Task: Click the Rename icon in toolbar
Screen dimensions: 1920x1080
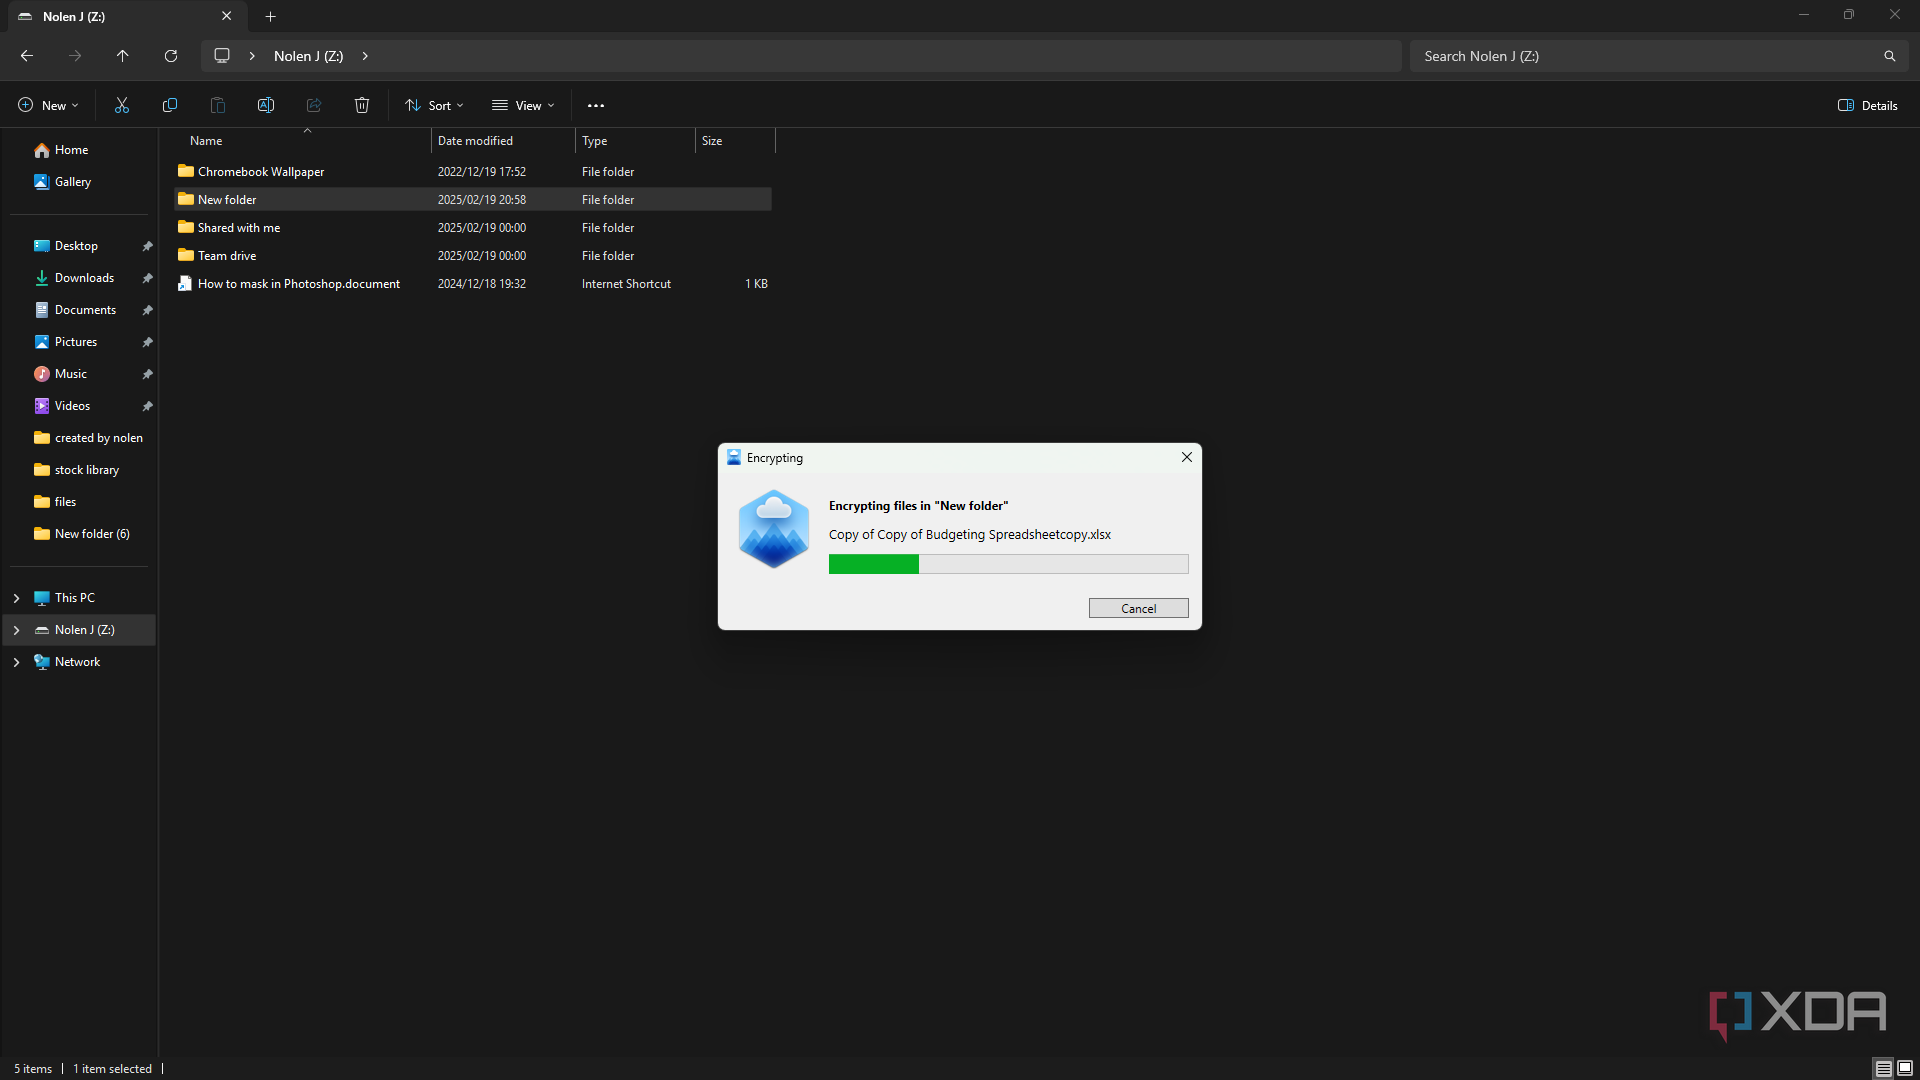Action: pyautogui.click(x=266, y=105)
